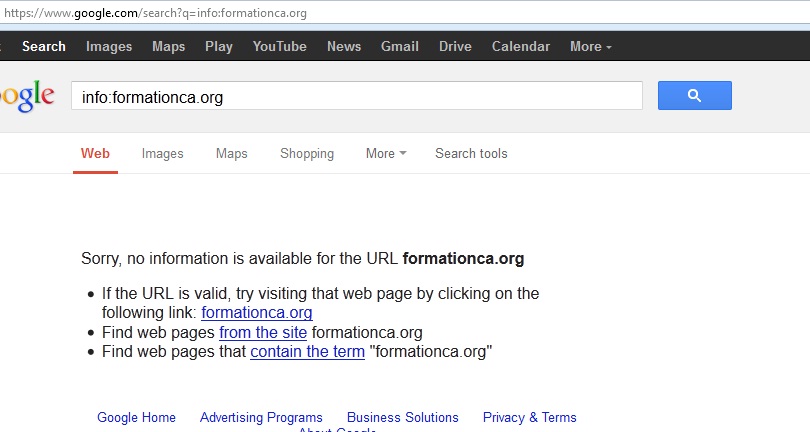Go to Gmail in the top bar
Viewport: 810px width, 432px height.
(400, 46)
